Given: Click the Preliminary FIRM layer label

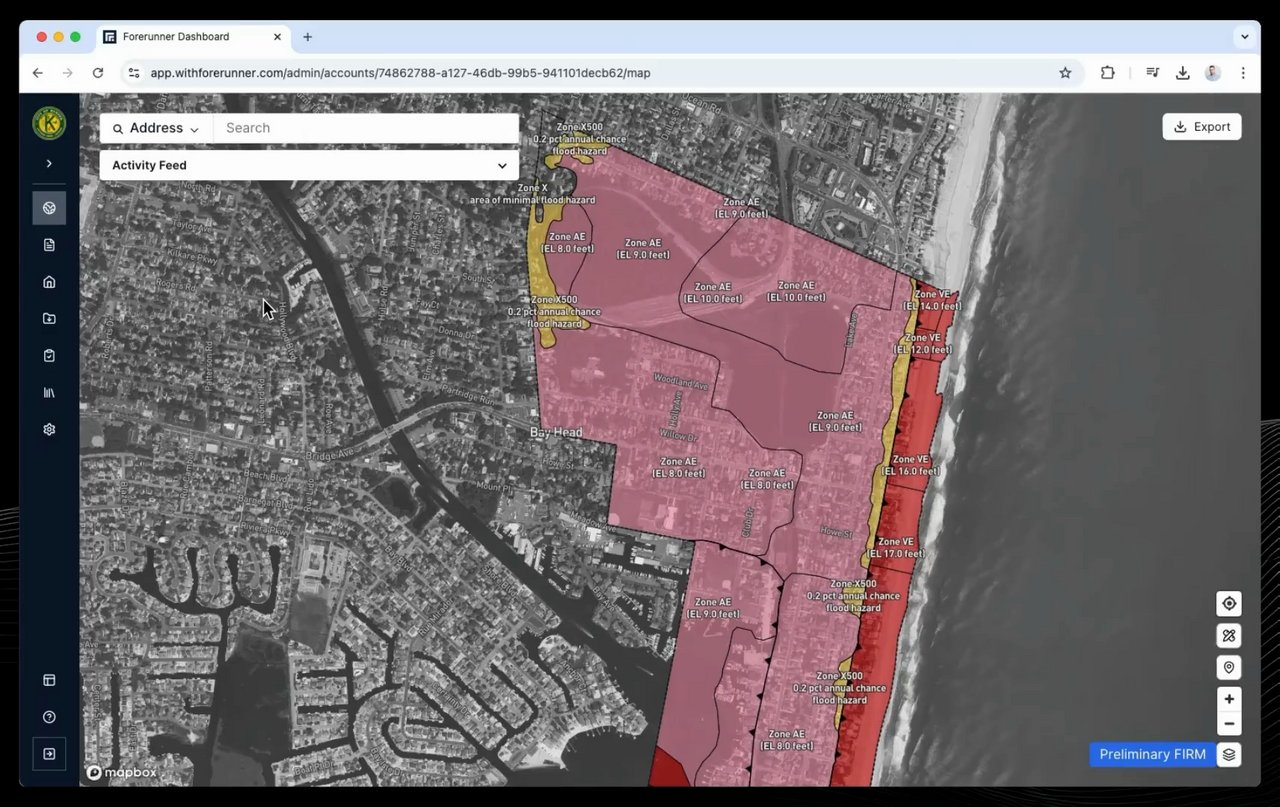Looking at the screenshot, I should point(1153,755).
